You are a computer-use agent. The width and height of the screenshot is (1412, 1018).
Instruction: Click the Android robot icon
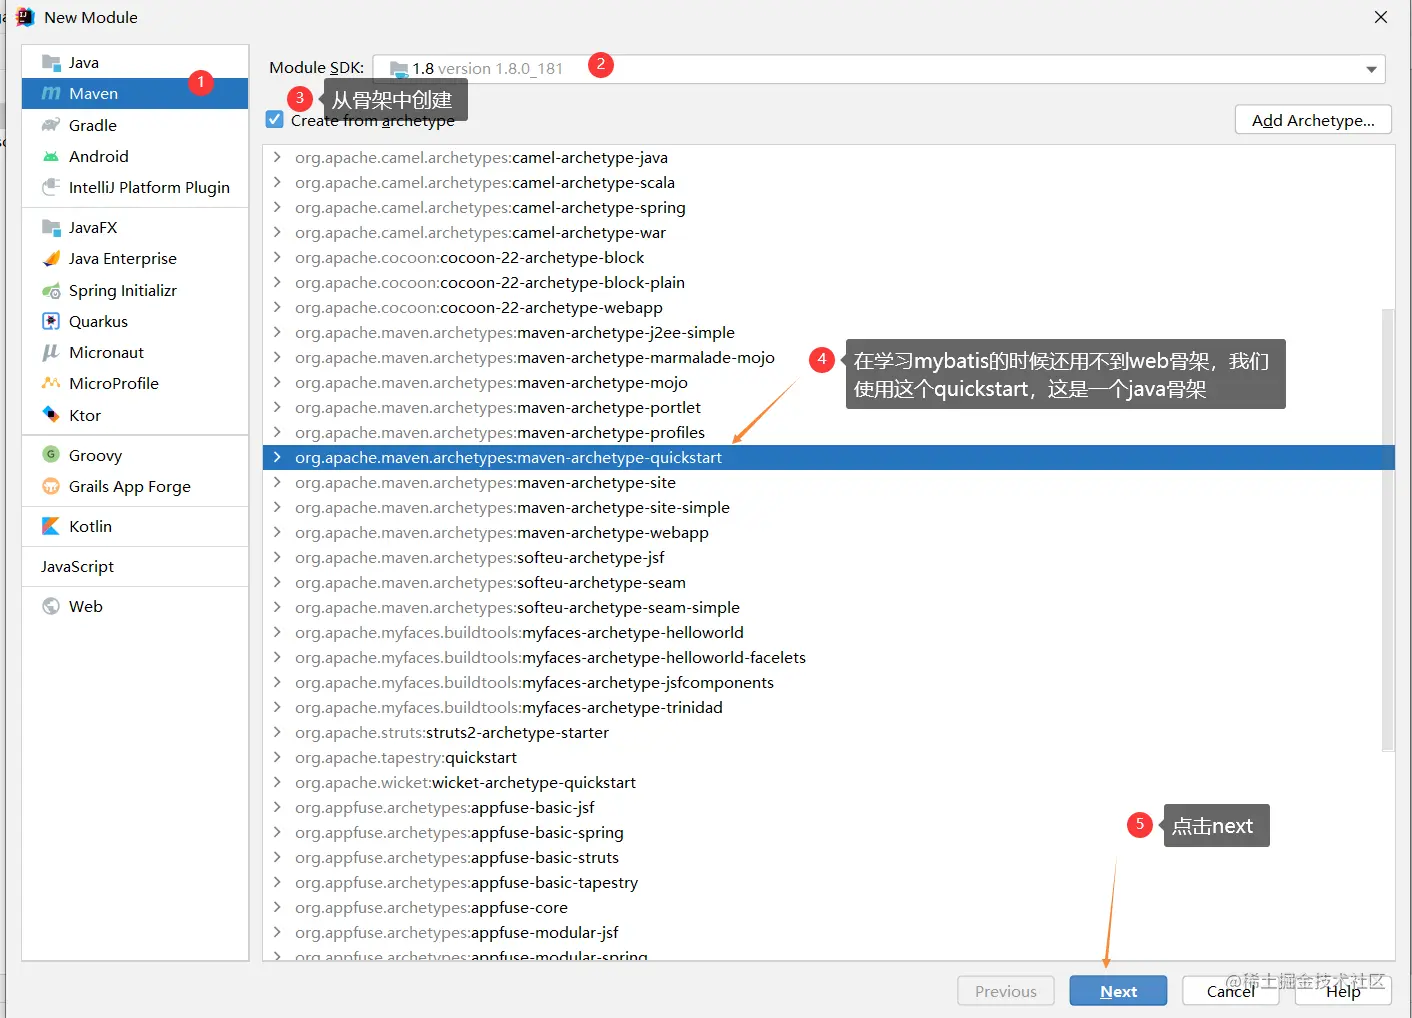pyautogui.click(x=51, y=156)
